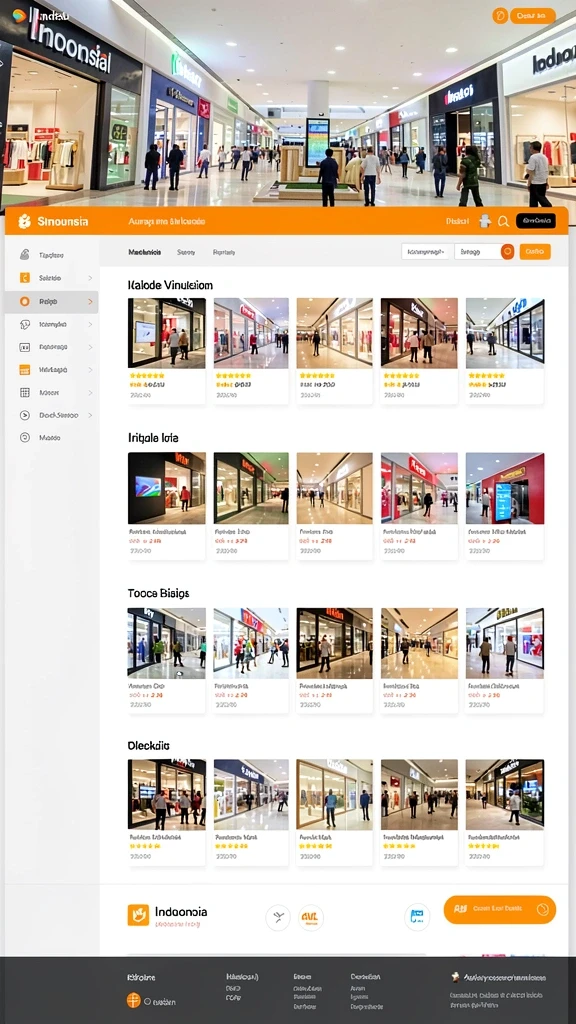Click the round orange icon at top right of hero
Screen dimensions: 576x1024
pos(500,16)
